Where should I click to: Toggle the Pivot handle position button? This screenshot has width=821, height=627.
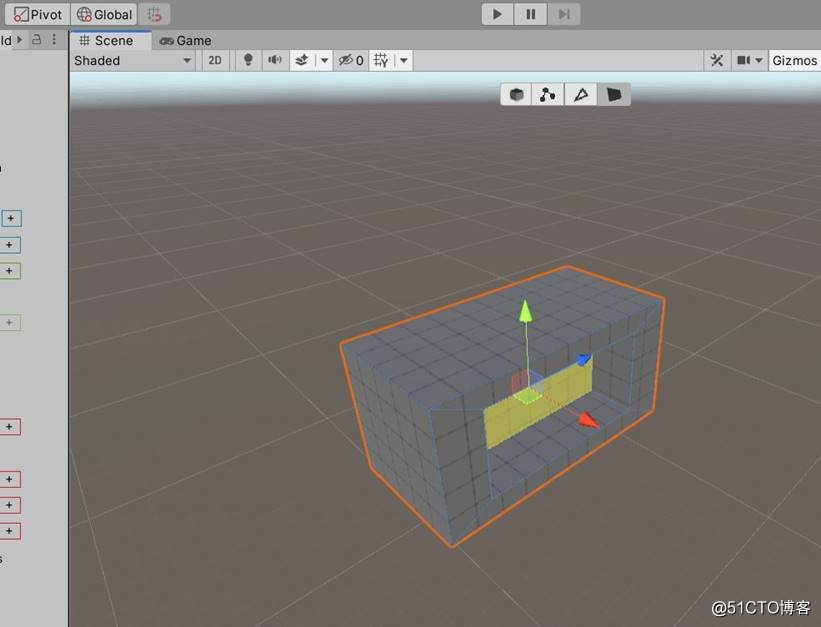tap(38, 14)
